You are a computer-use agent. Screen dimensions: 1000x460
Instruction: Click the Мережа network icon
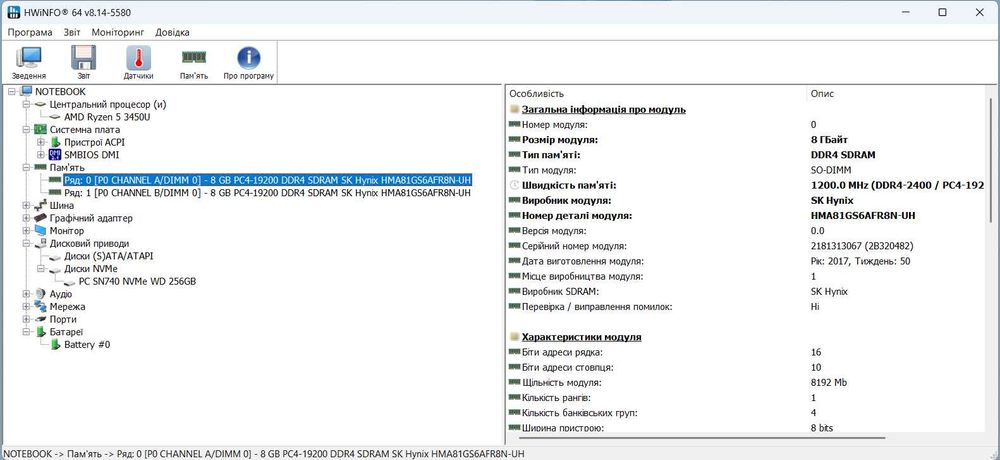(41, 306)
